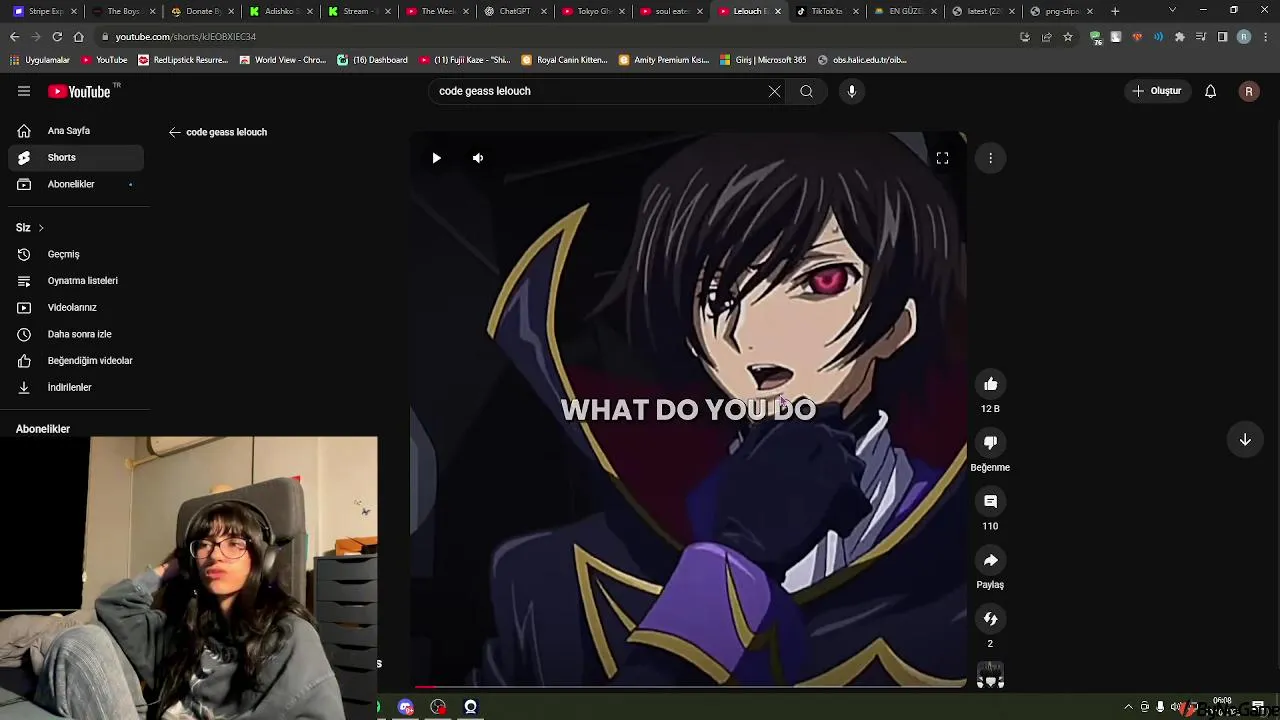Viewport: 1280px width, 720px height.
Task: Click the Discord taskbar icon
Action: [405, 707]
